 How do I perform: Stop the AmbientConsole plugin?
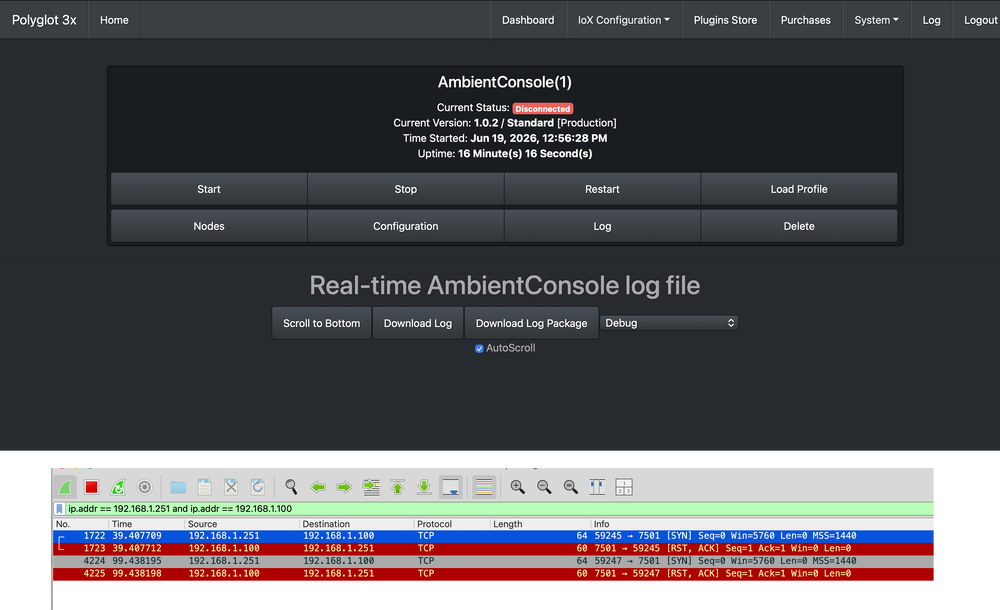tap(406, 189)
